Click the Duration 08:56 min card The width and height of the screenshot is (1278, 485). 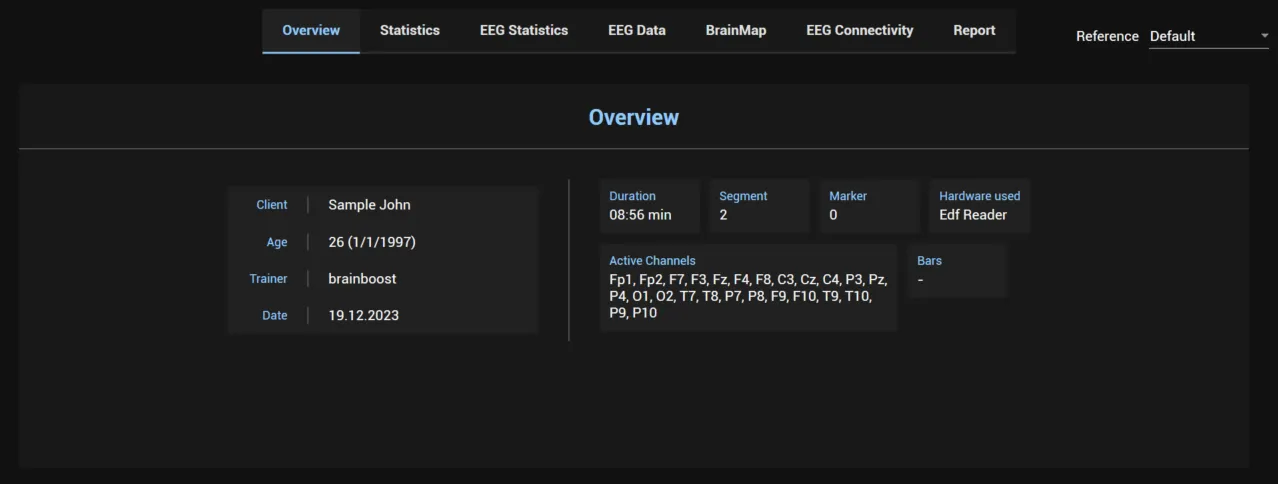coord(650,206)
